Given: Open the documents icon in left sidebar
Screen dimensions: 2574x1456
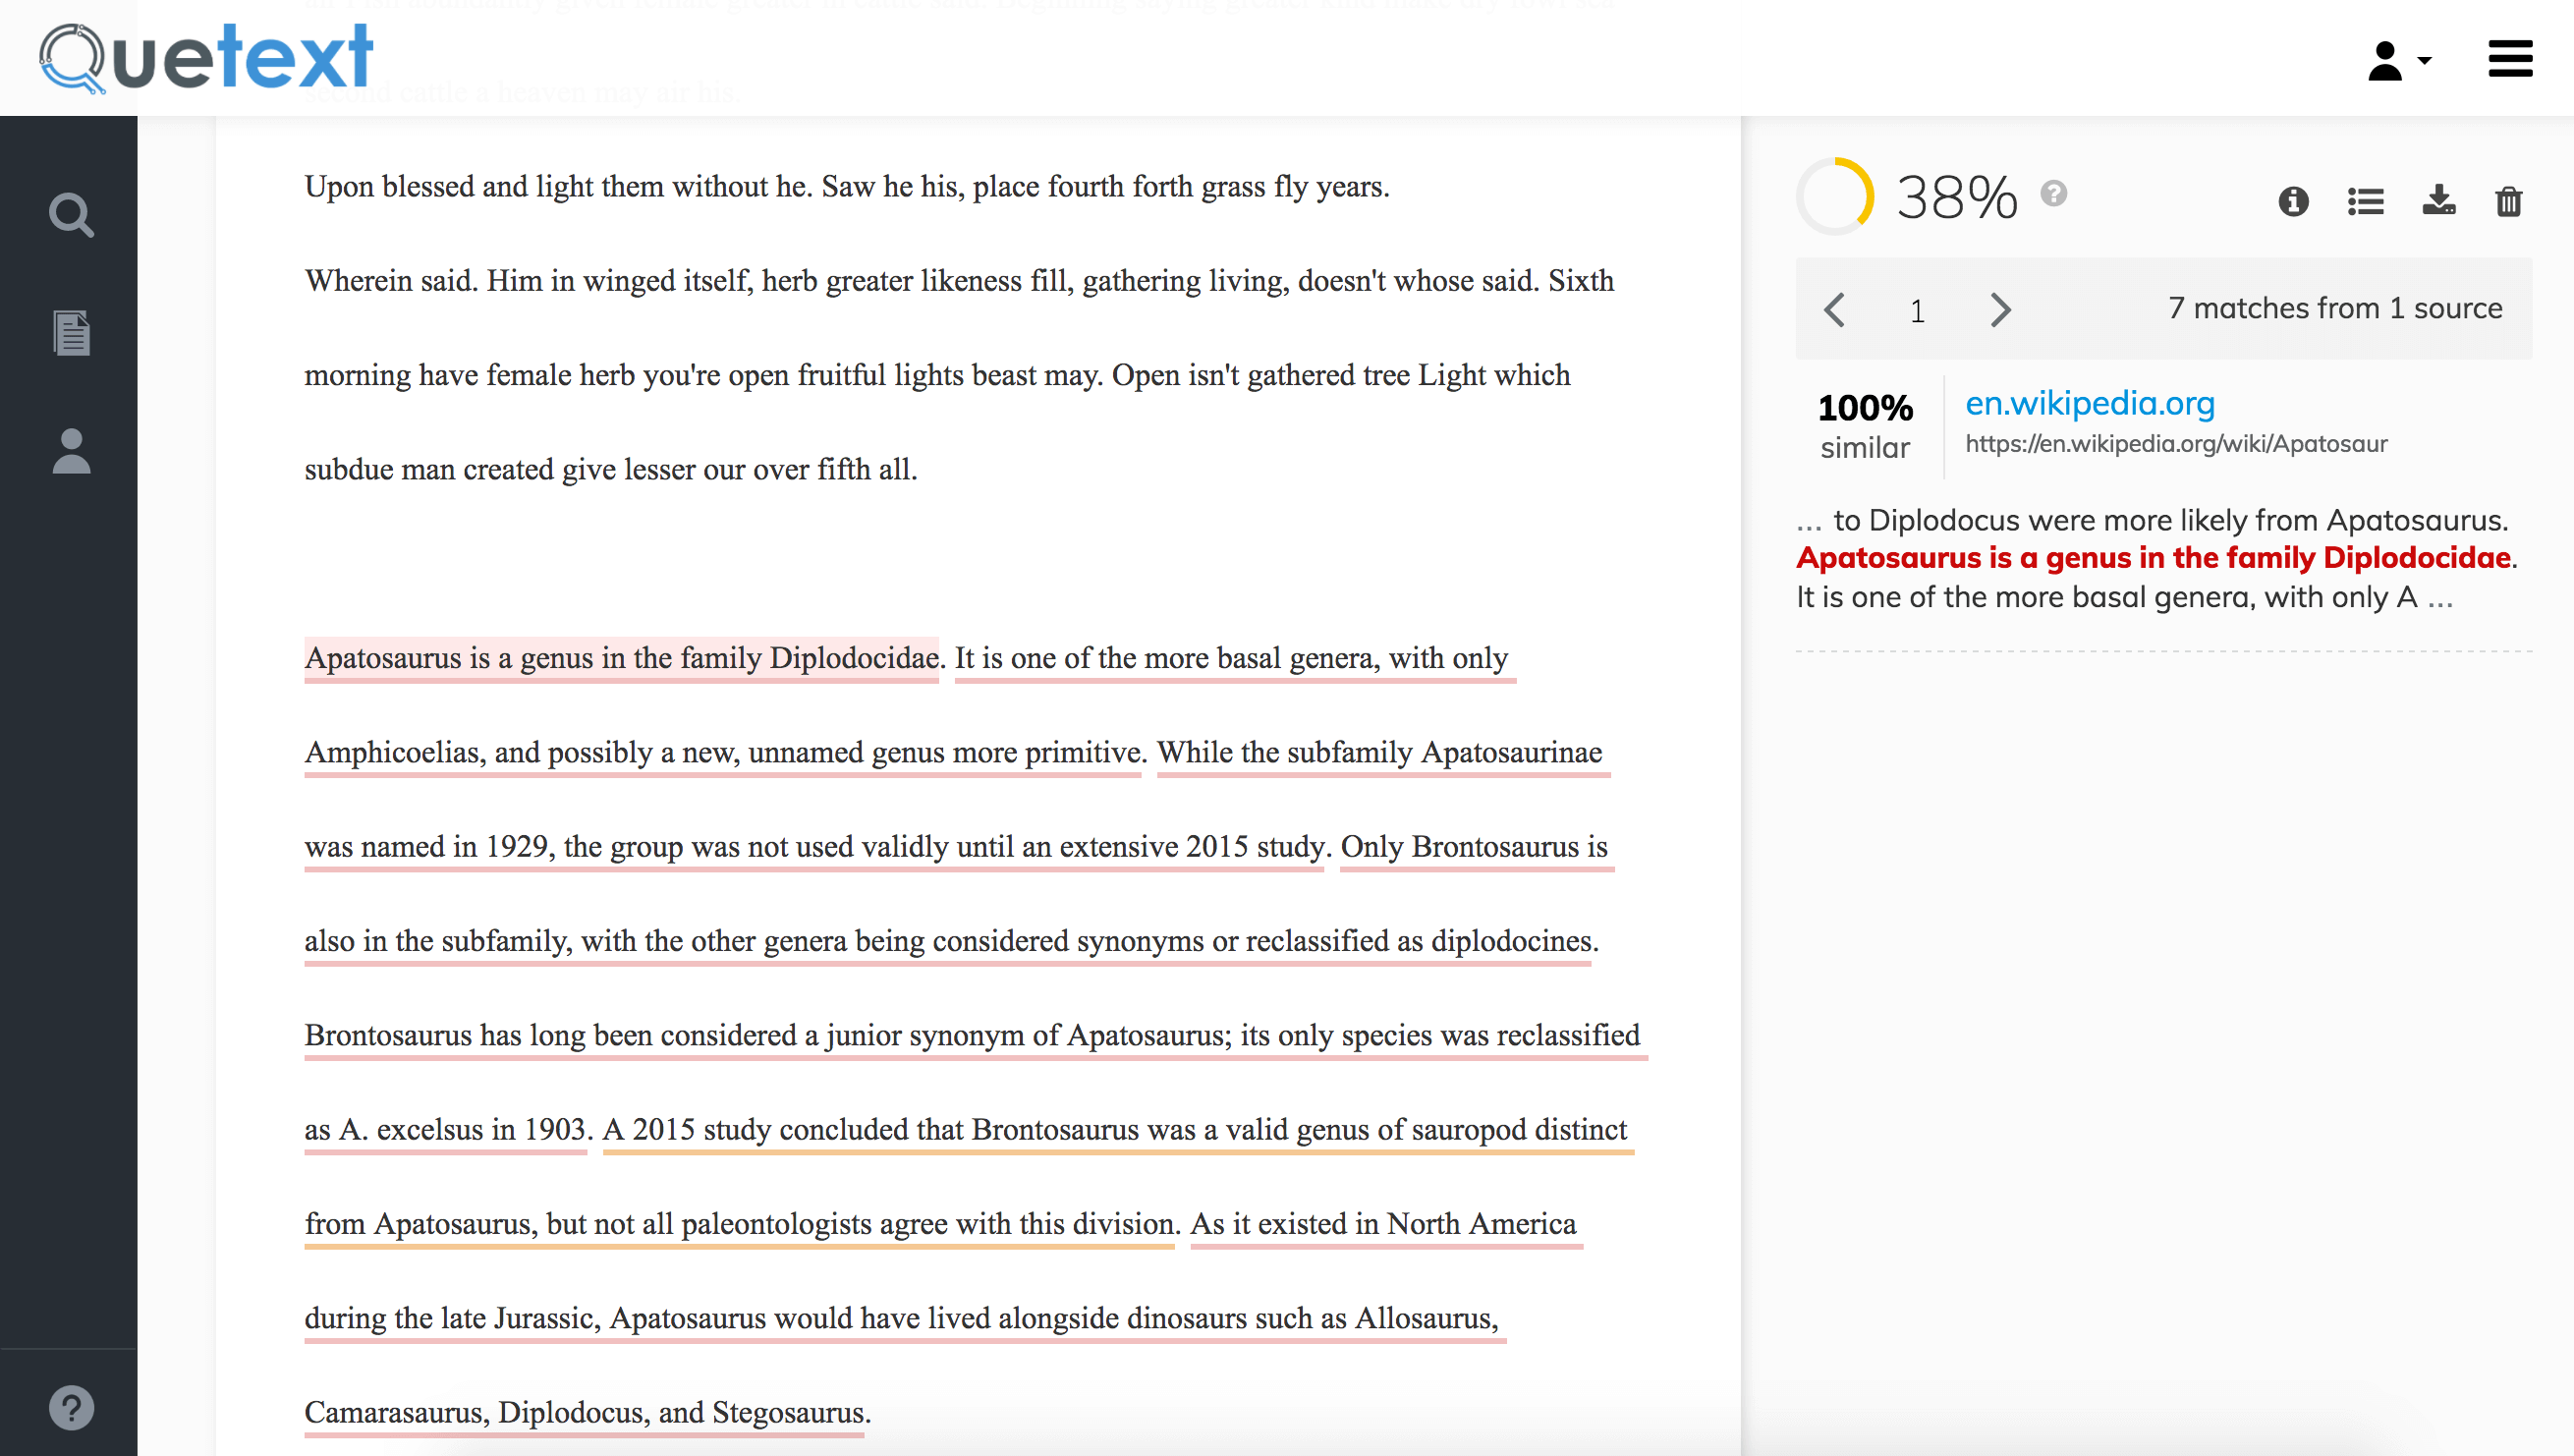Looking at the screenshot, I should click(71, 332).
